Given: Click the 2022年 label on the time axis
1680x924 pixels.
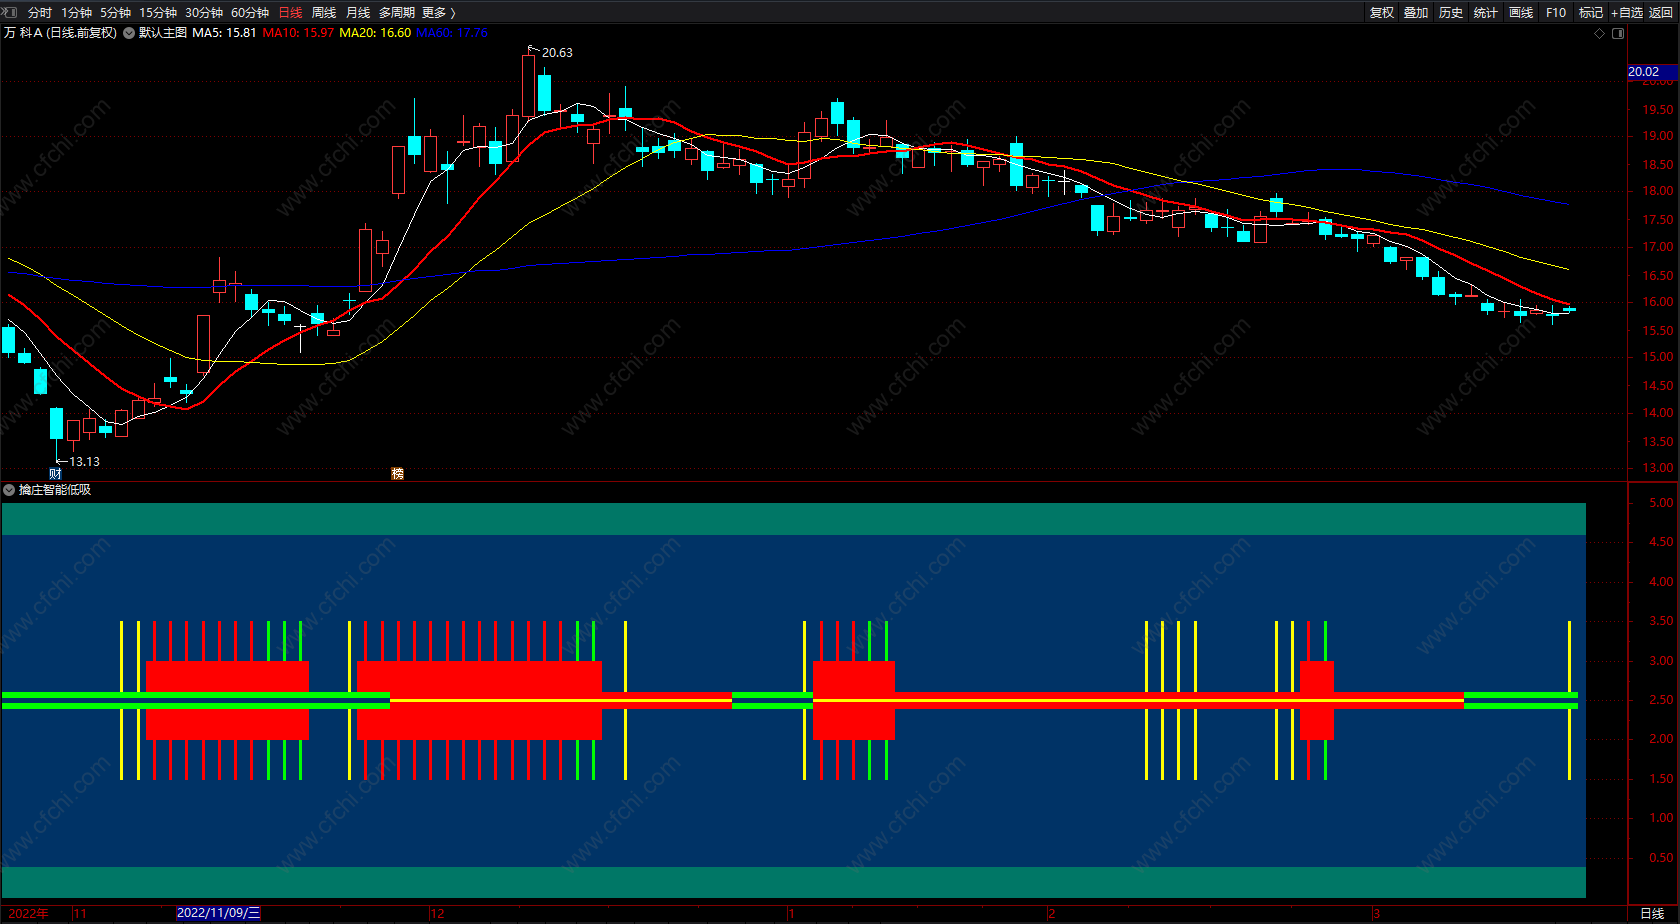Looking at the screenshot, I should pos(29,913).
